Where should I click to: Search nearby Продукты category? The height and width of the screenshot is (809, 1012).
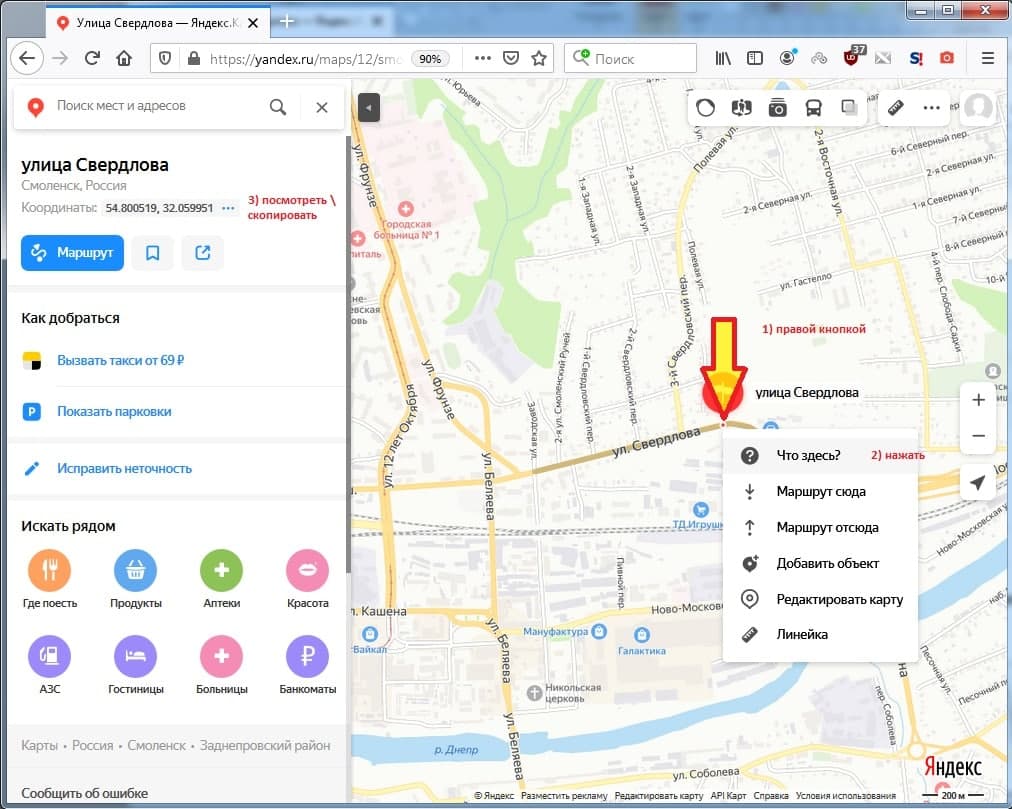pos(136,579)
